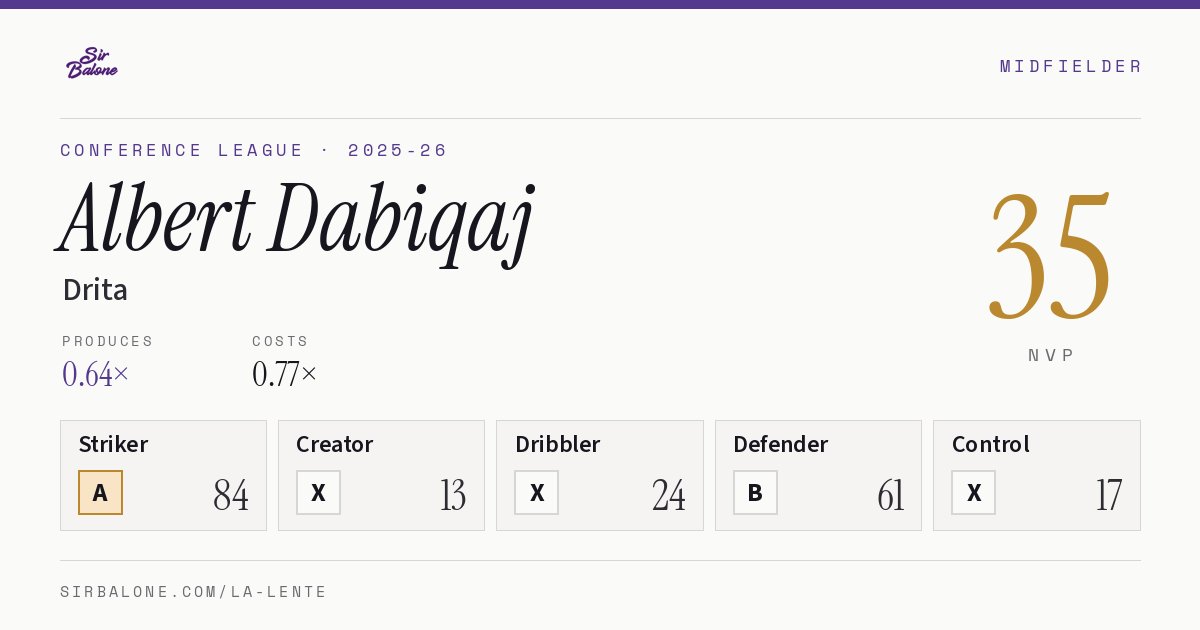Viewport: 1200px width, 630px height.
Task: Select the B grade badge for Defender
Action: (x=755, y=493)
